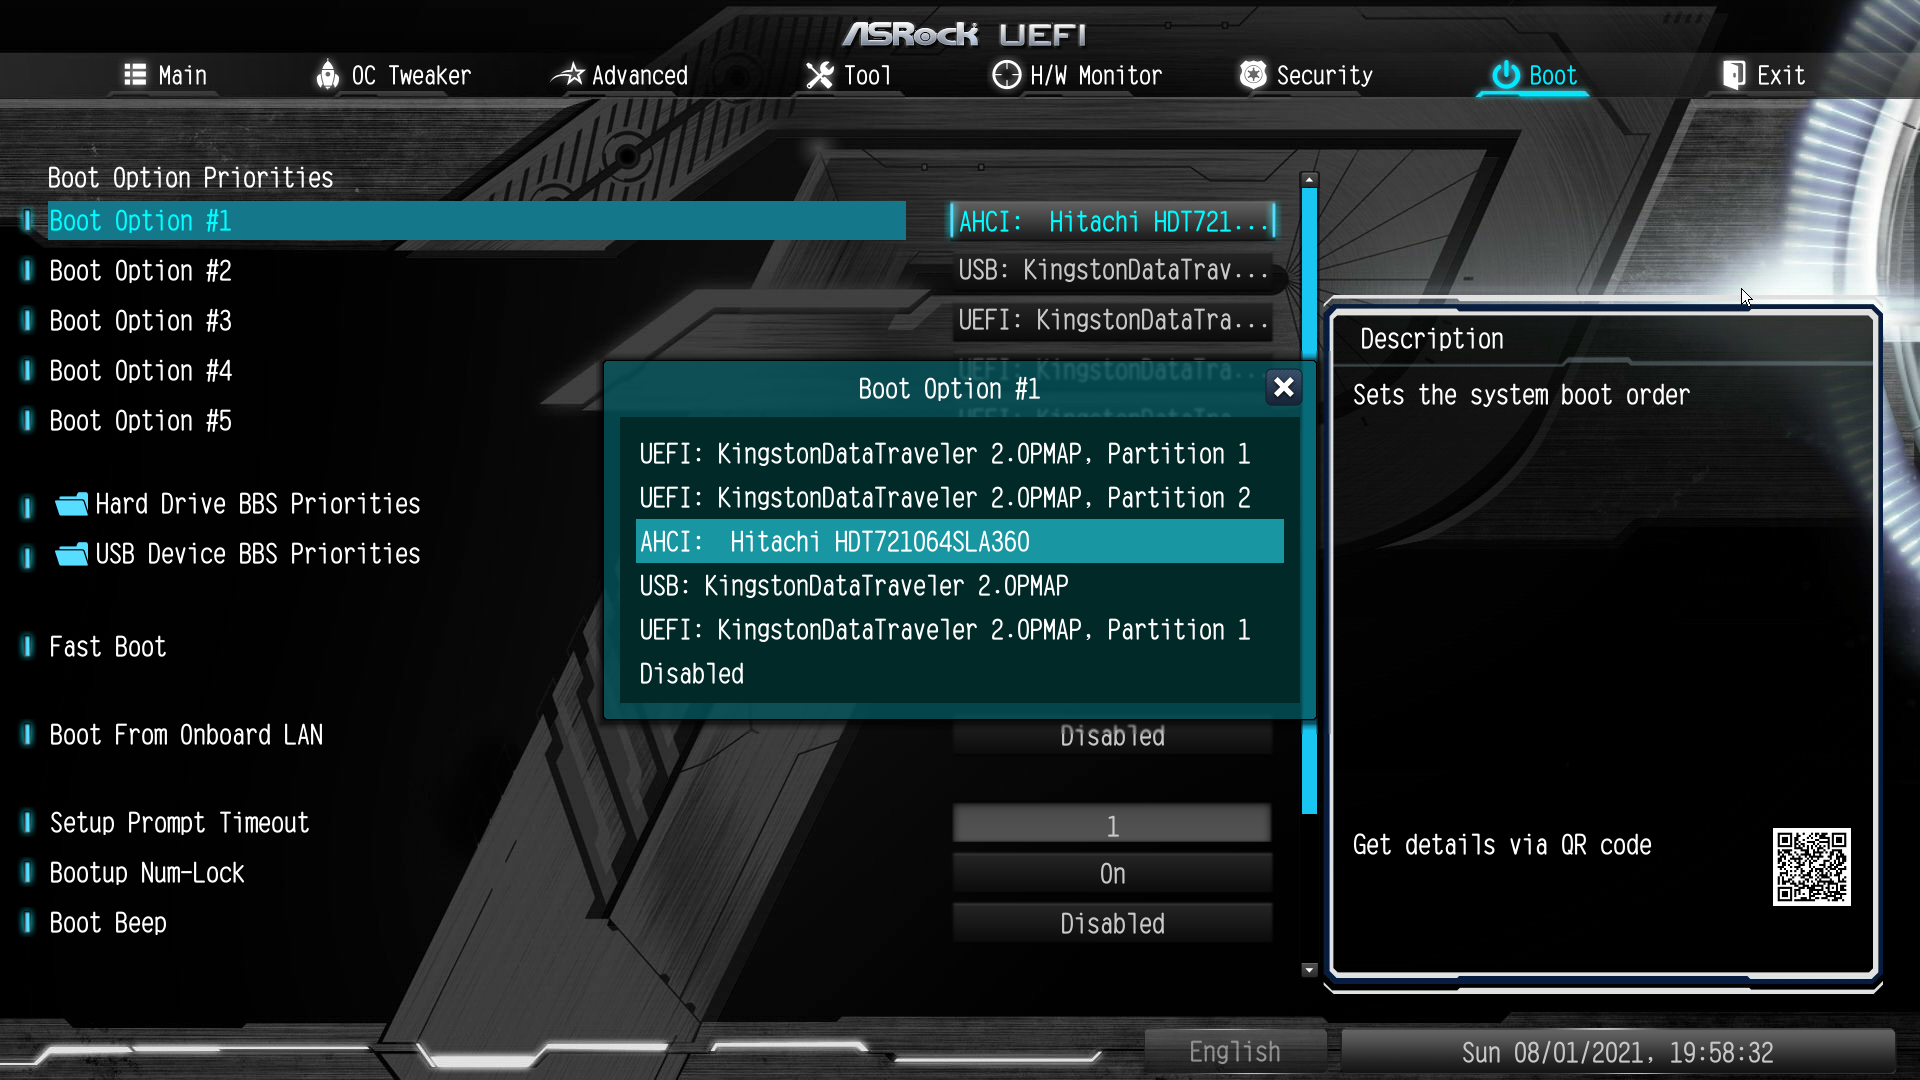Select the Boot From Onboard LAN row
Screen dimensions: 1920x1080
[186, 735]
